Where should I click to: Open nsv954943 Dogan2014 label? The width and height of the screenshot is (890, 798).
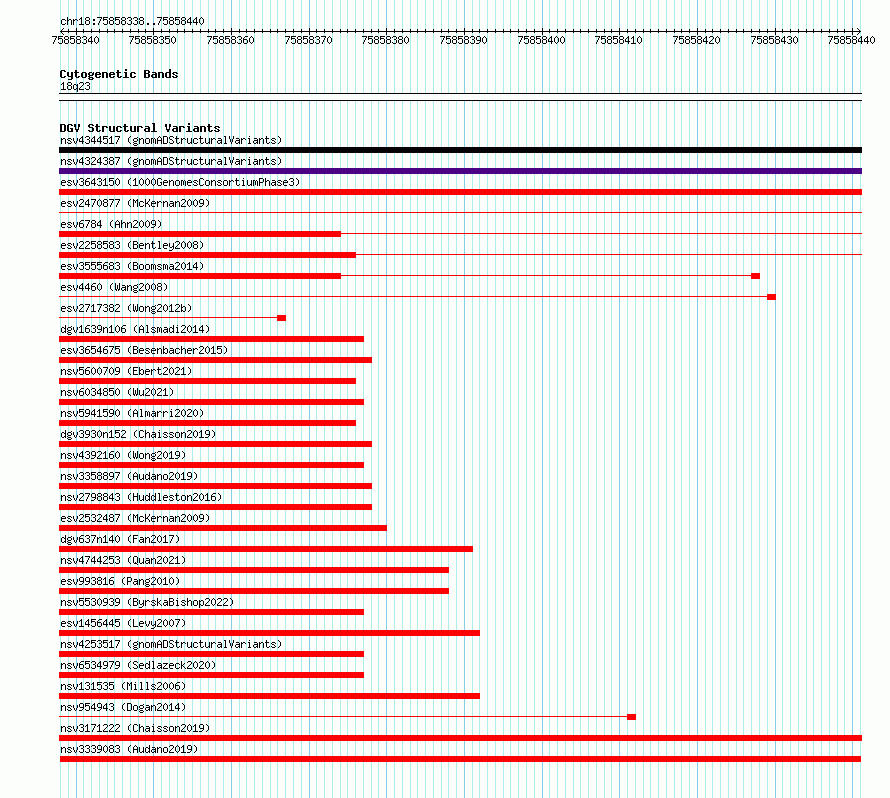coord(123,707)
